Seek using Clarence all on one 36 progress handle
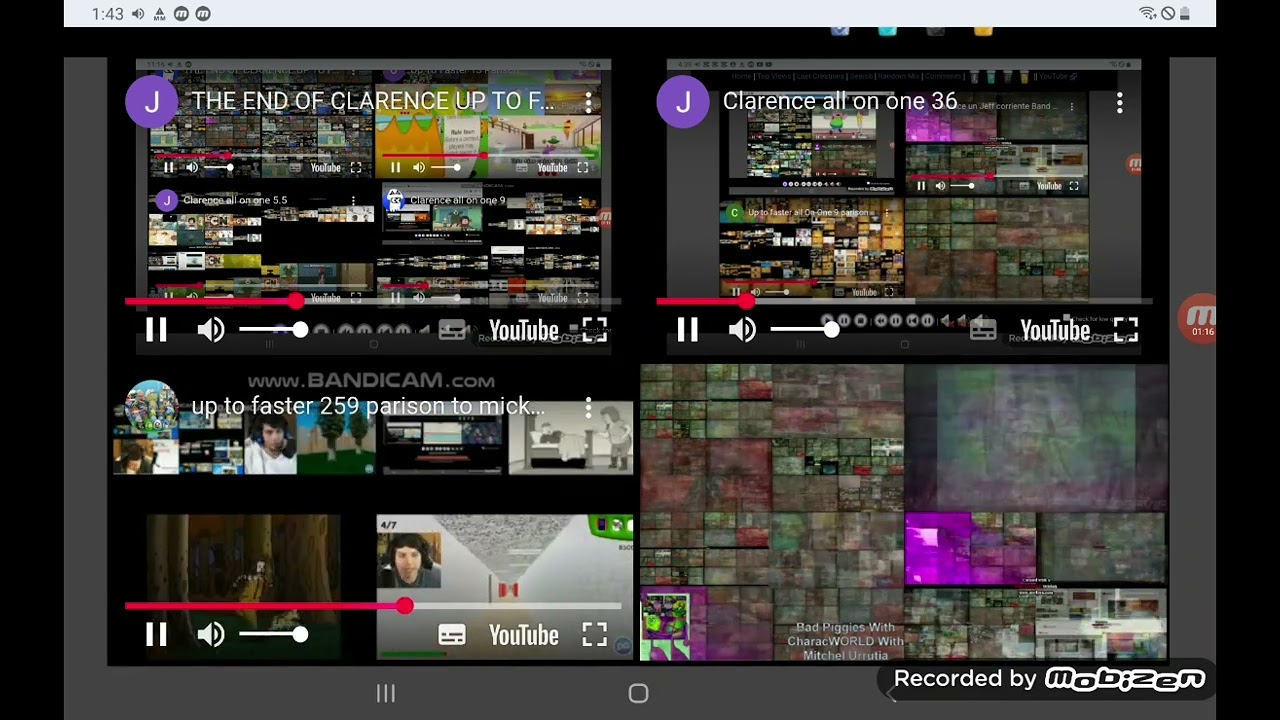 747,300
